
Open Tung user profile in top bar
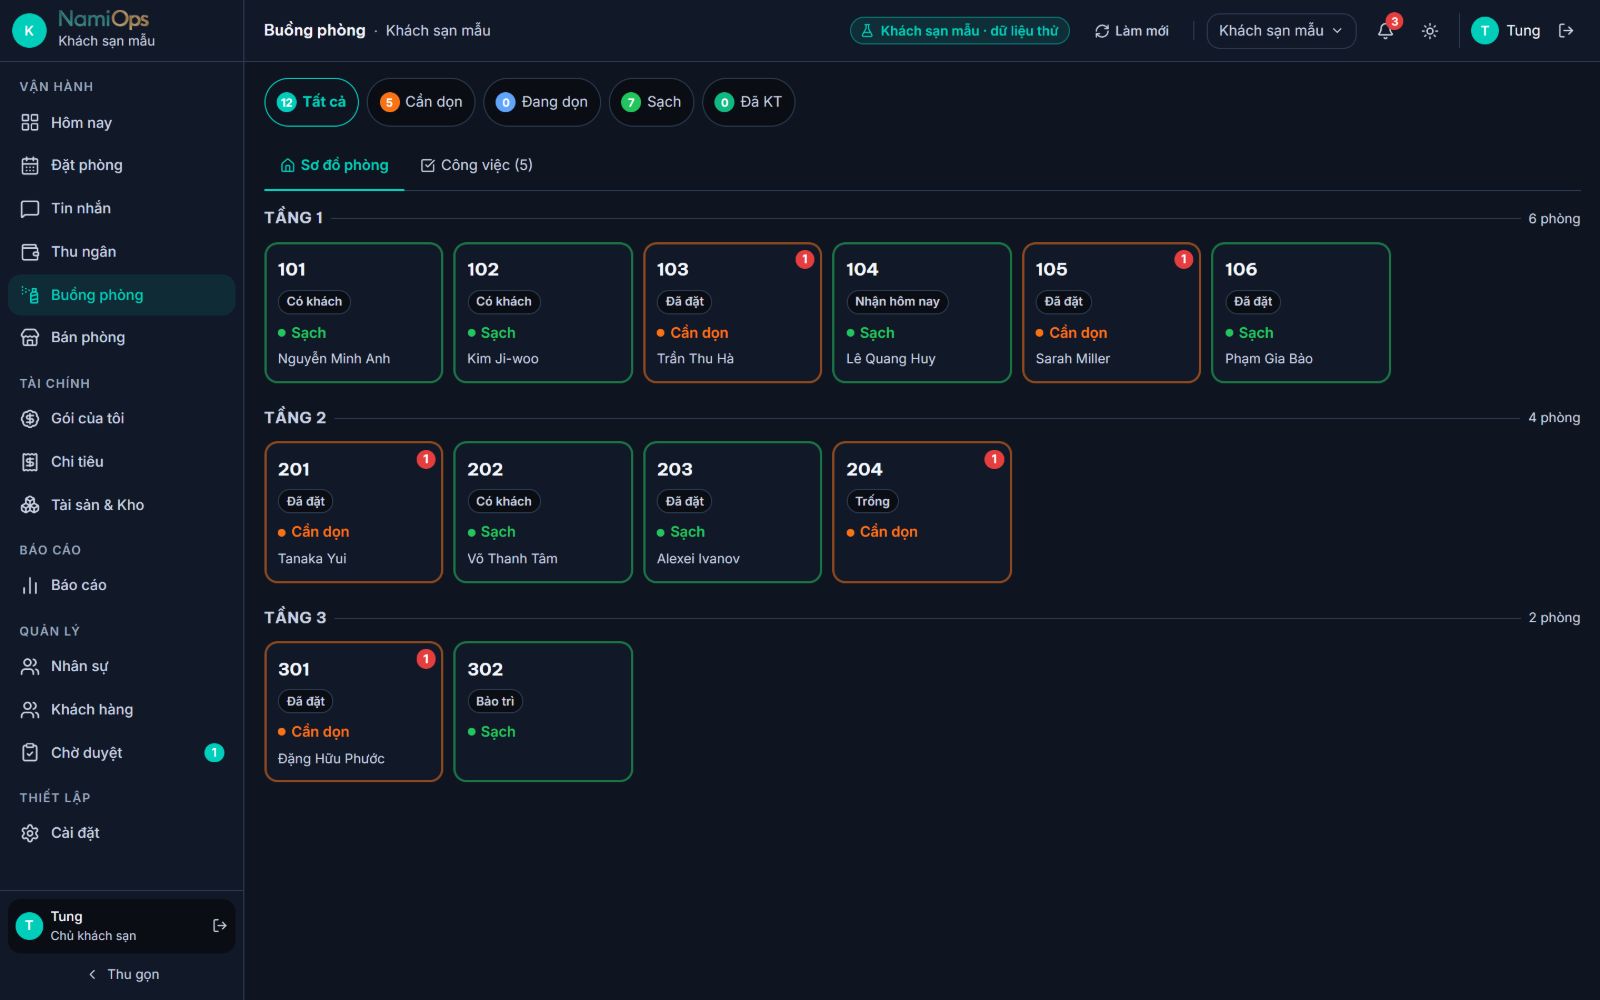tap(1506, 31)
